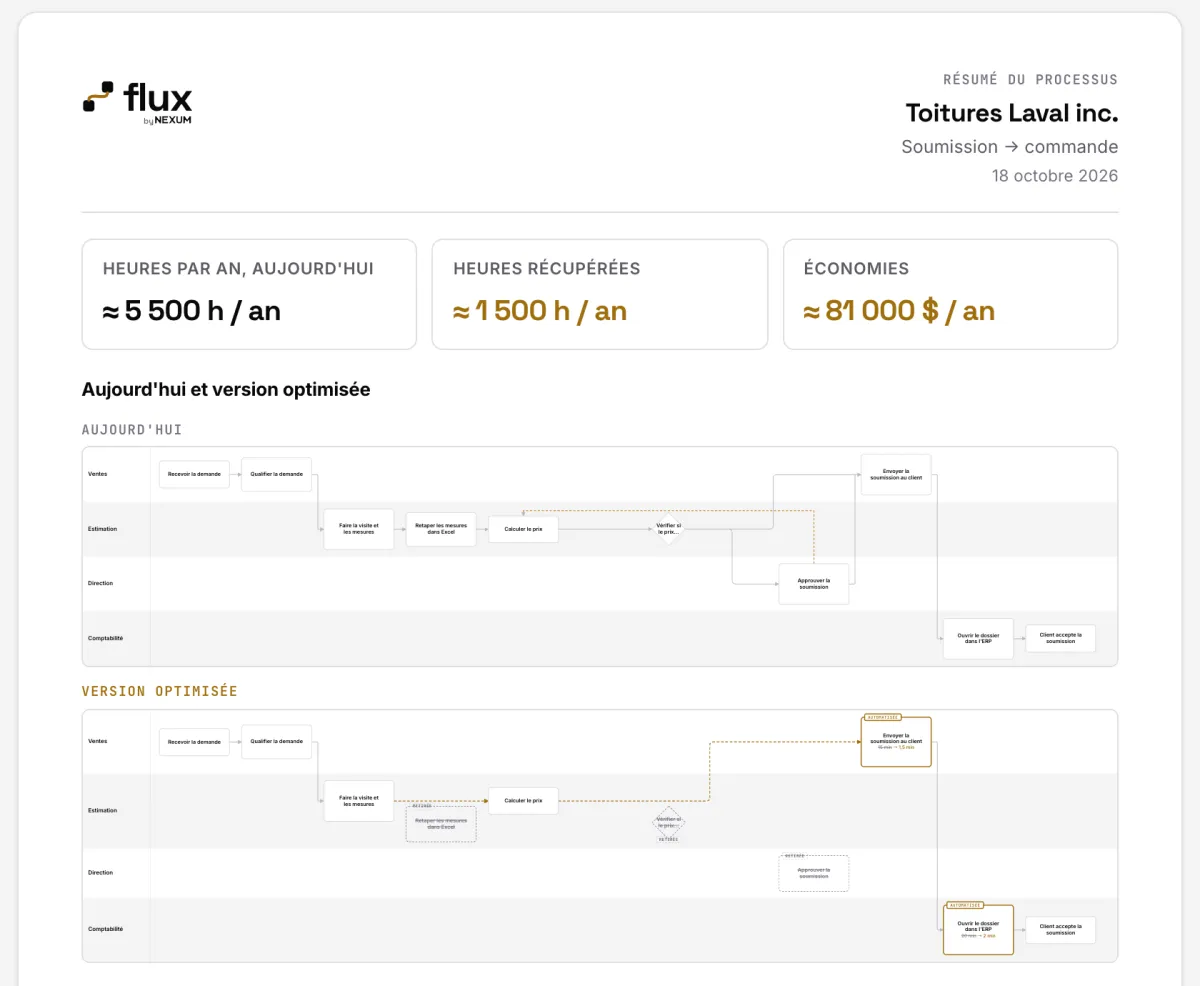Viewport: 1200px width, 986px height.
Task: Click "Automatisée" badge above Envoyer la soumission
Action: point(883,717)
